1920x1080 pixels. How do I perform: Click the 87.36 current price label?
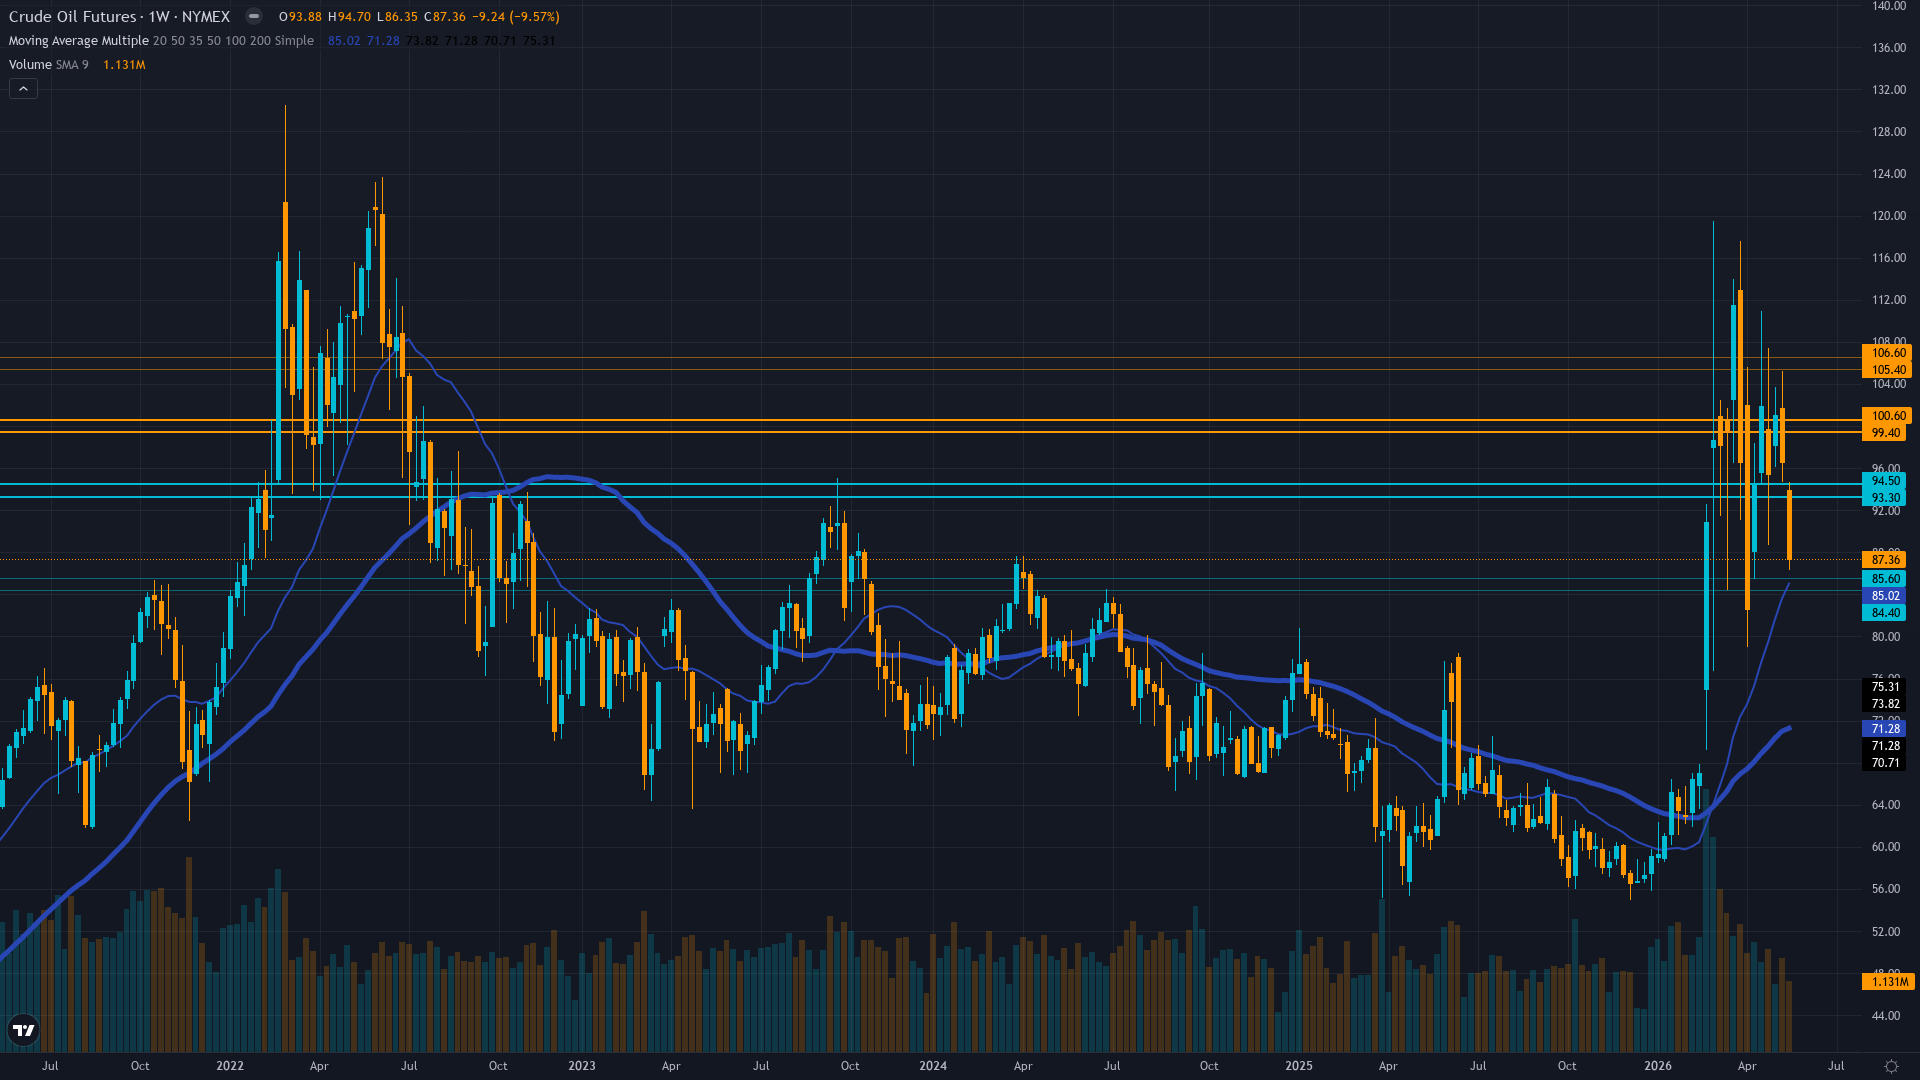click(1884, 560)
